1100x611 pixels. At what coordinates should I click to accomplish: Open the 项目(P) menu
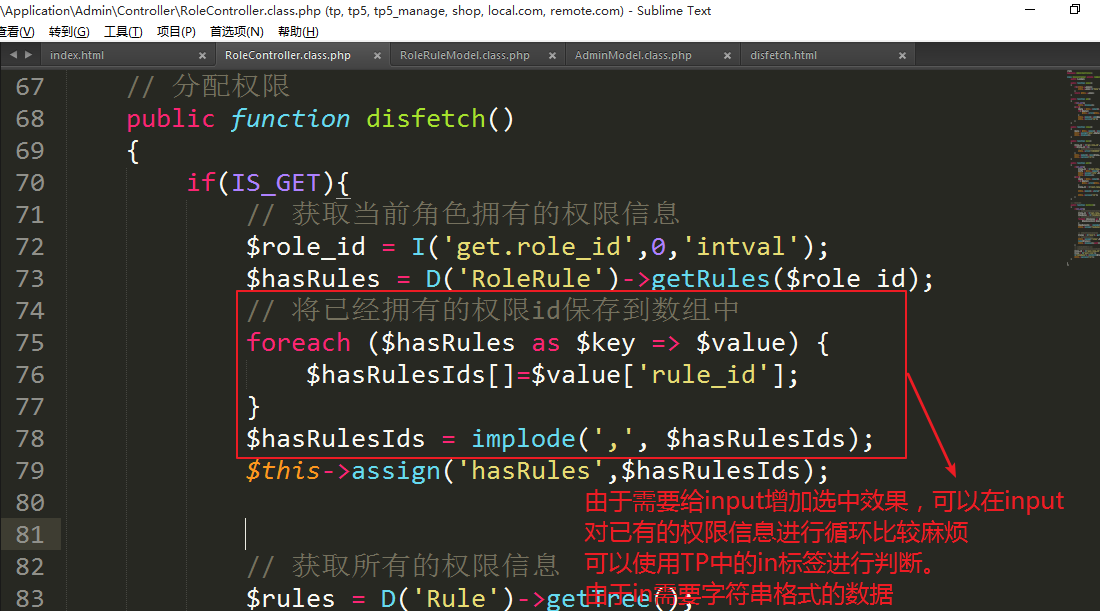click(176, 32)
